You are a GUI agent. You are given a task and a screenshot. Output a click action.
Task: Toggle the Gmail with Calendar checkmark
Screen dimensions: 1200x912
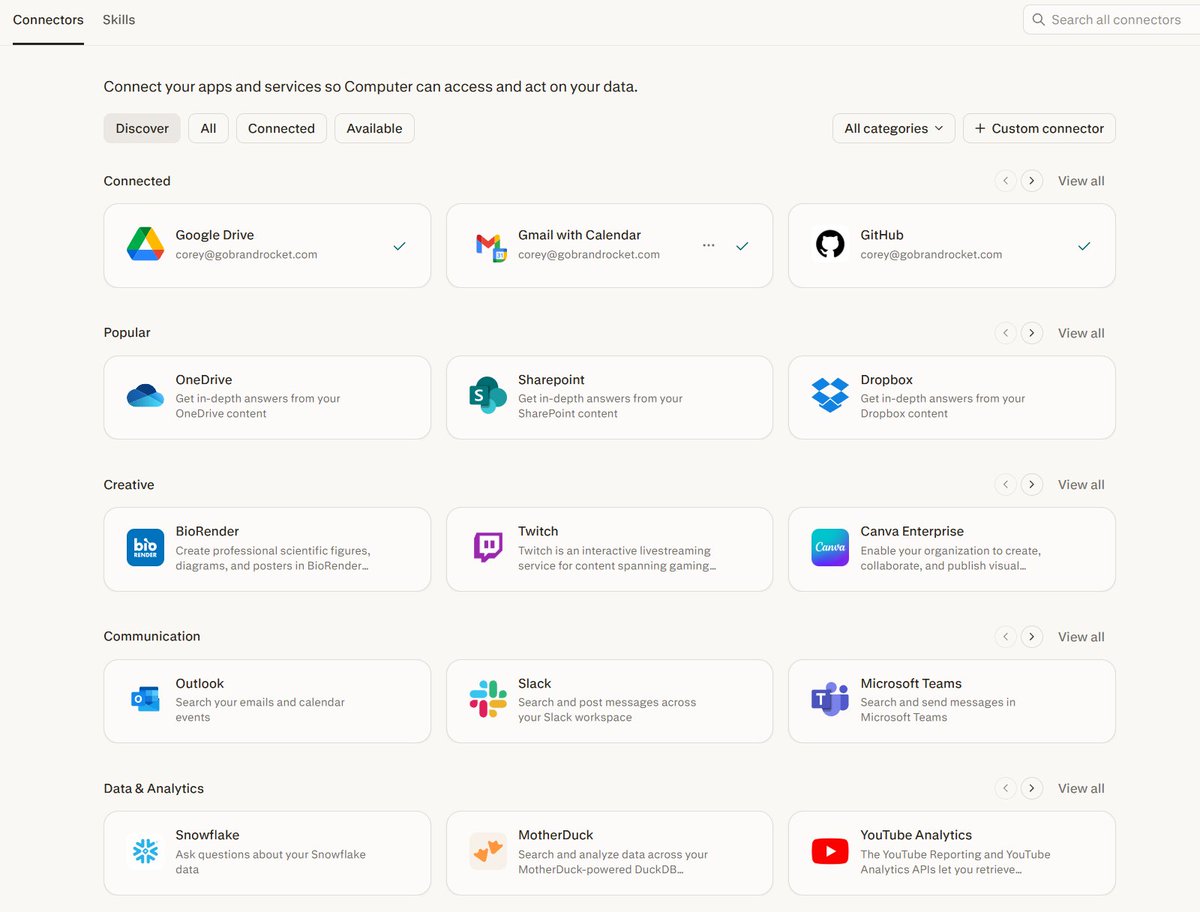click(742, 246)
